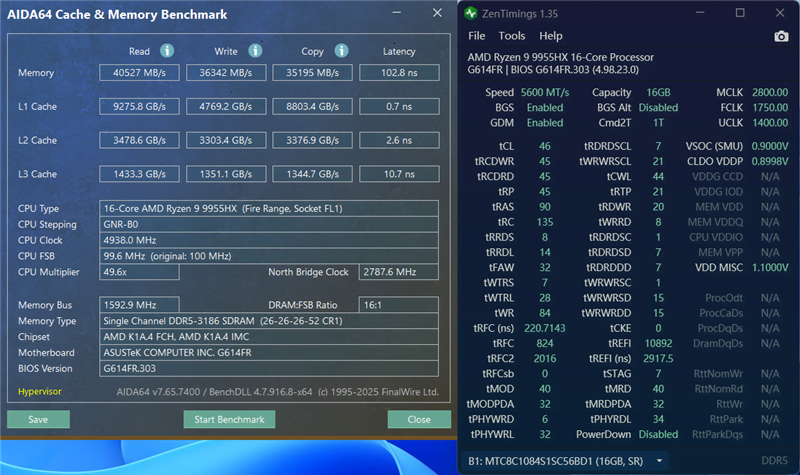Click the FCLK value 1750.00
The height and width of the screenshot is (475, 800).
(x=770, y=108)
